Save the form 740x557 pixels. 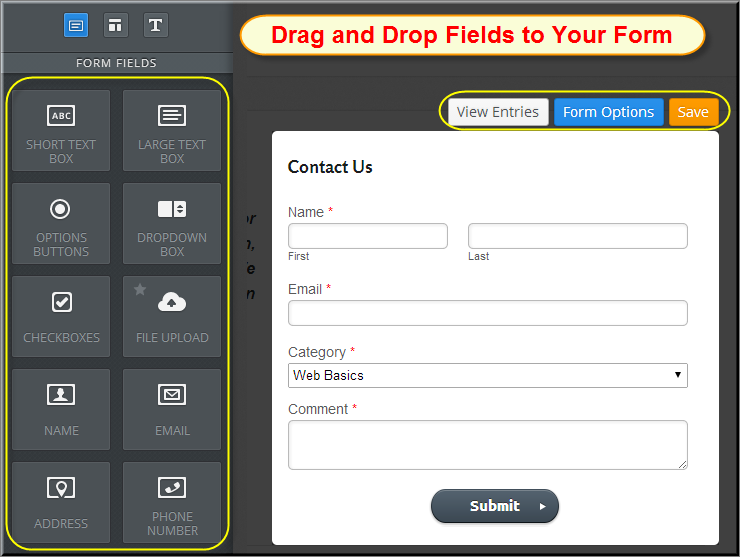pos(693,112)
